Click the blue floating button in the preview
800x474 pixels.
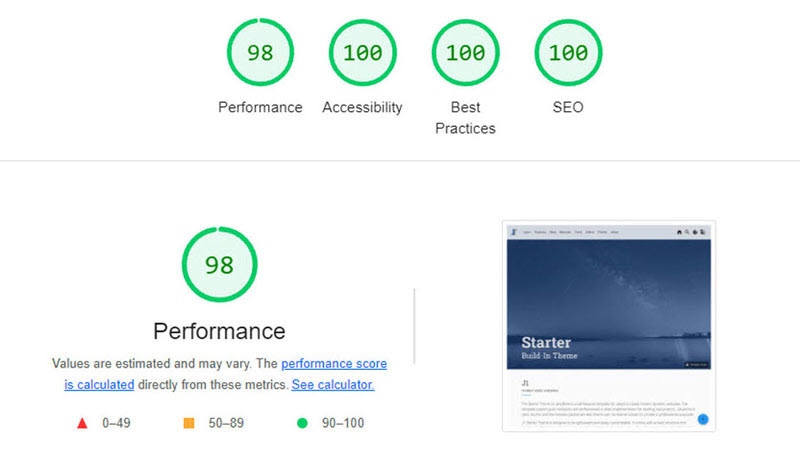coord(702,419)
